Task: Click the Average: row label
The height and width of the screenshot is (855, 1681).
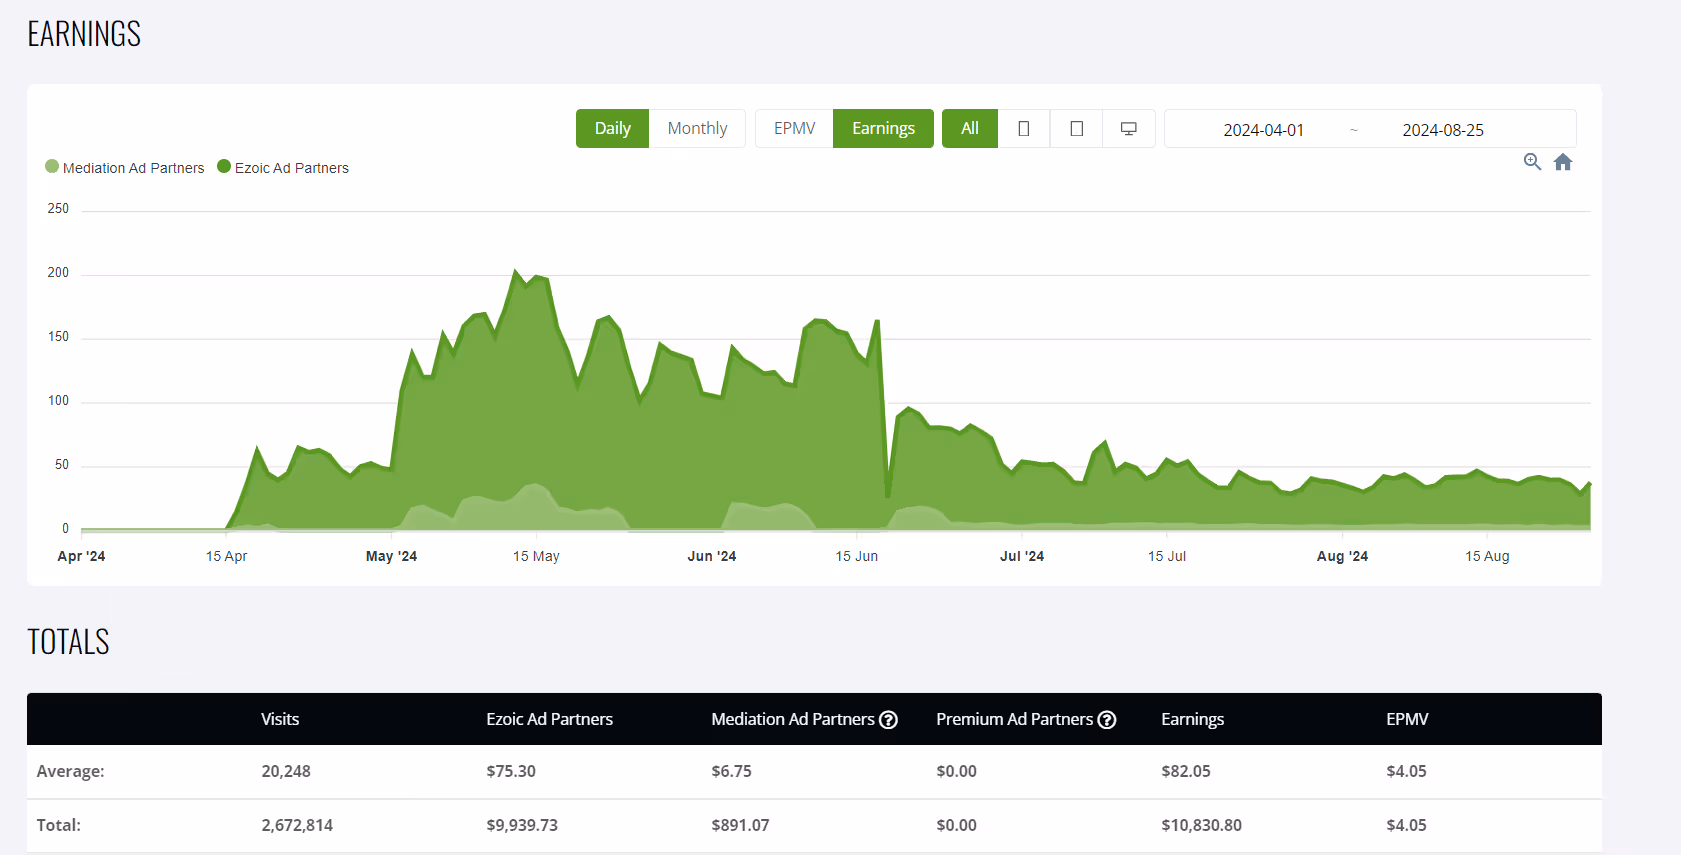Action: pos(70,771)
